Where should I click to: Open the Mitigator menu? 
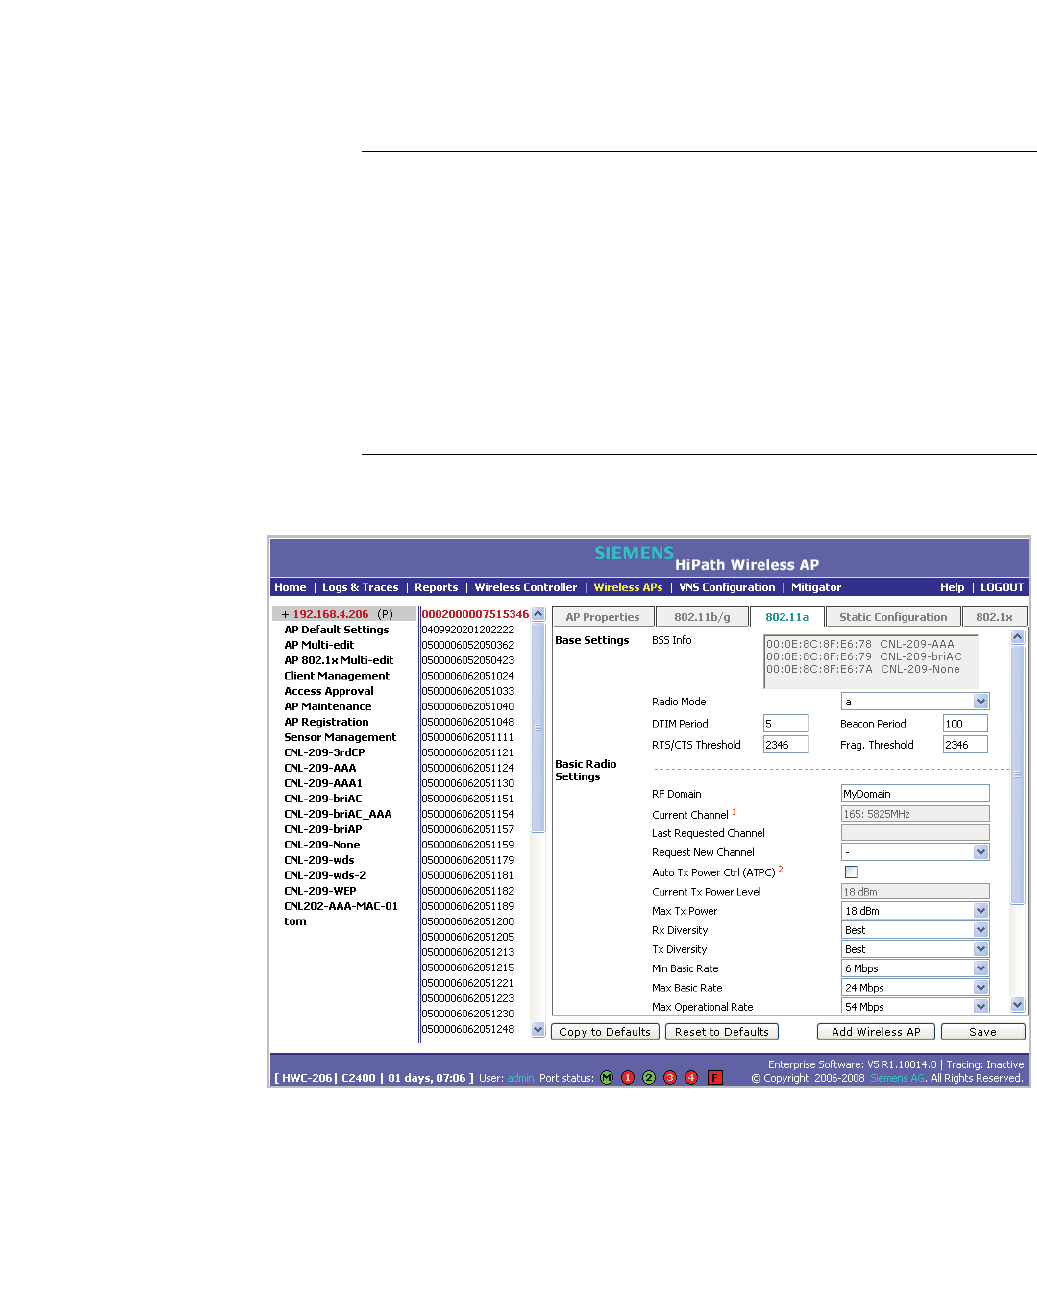tap(816, 587)
